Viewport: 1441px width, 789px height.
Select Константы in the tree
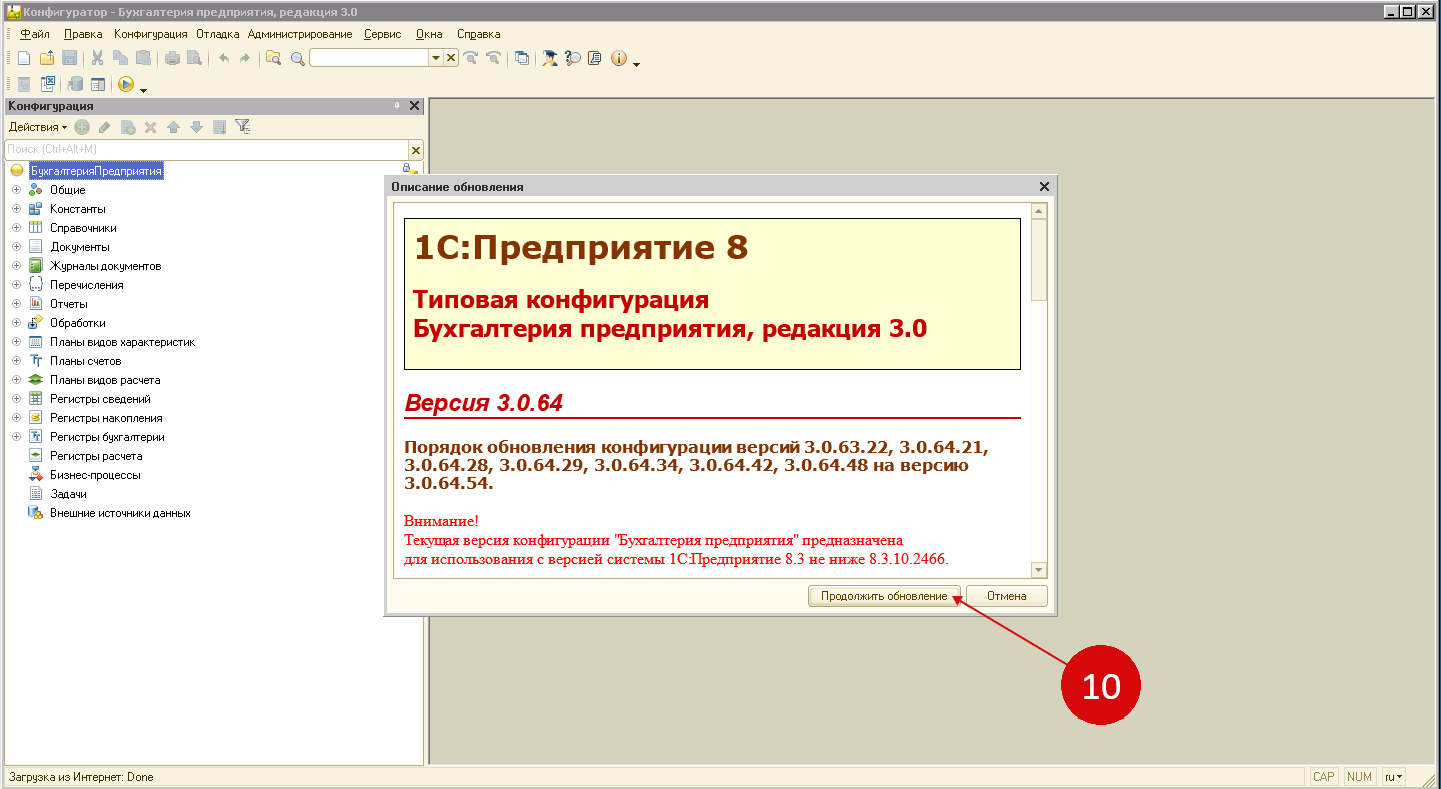coord(78,209)
